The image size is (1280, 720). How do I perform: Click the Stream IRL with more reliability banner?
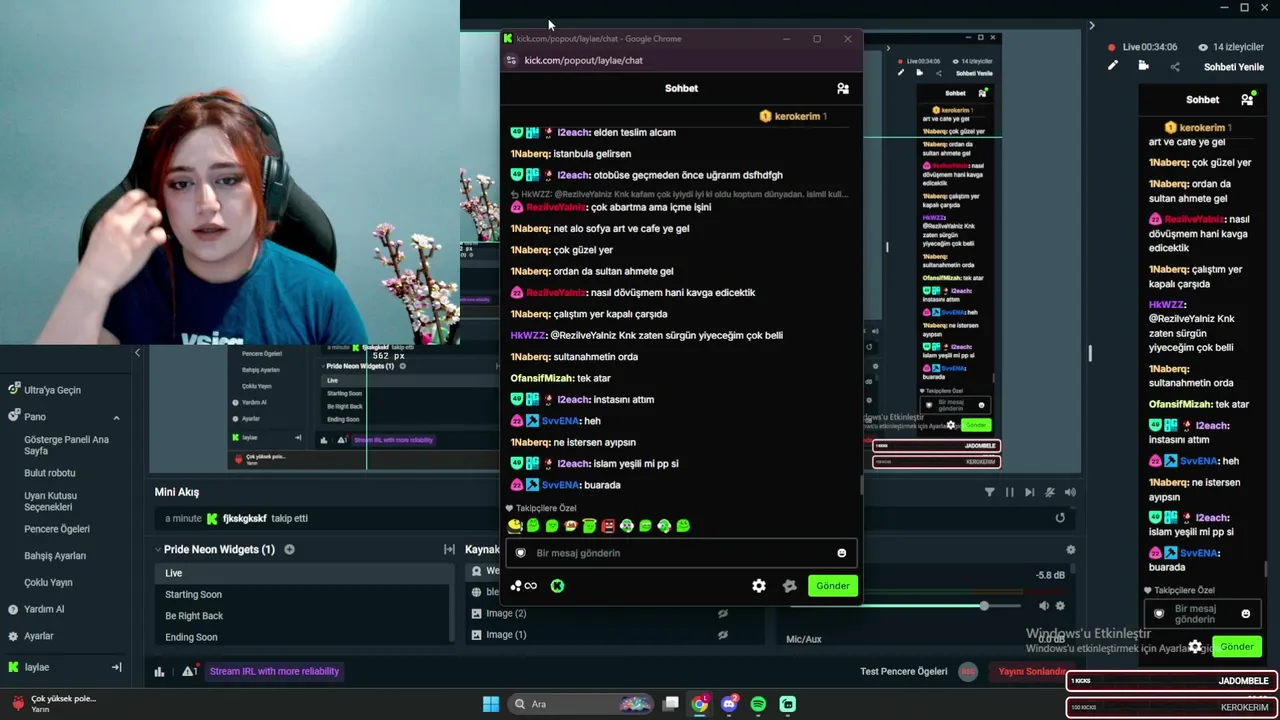pyautogui.click(x=274, y=672)
